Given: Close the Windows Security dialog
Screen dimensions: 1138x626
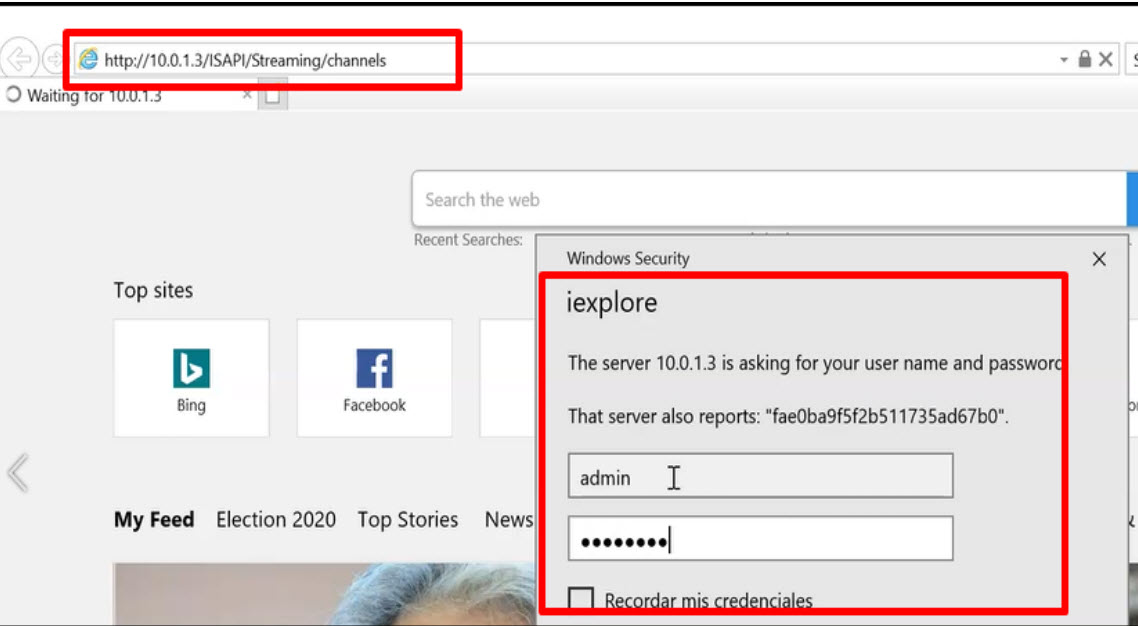Looking at the screenshot, I should [x=1099, y=259].
